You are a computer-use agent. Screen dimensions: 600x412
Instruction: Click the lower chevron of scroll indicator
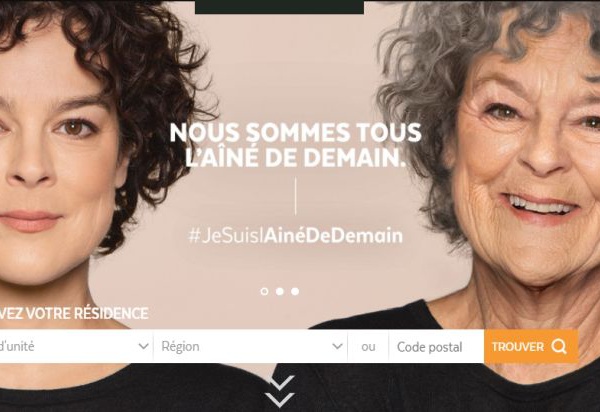[x=280, y=400]
